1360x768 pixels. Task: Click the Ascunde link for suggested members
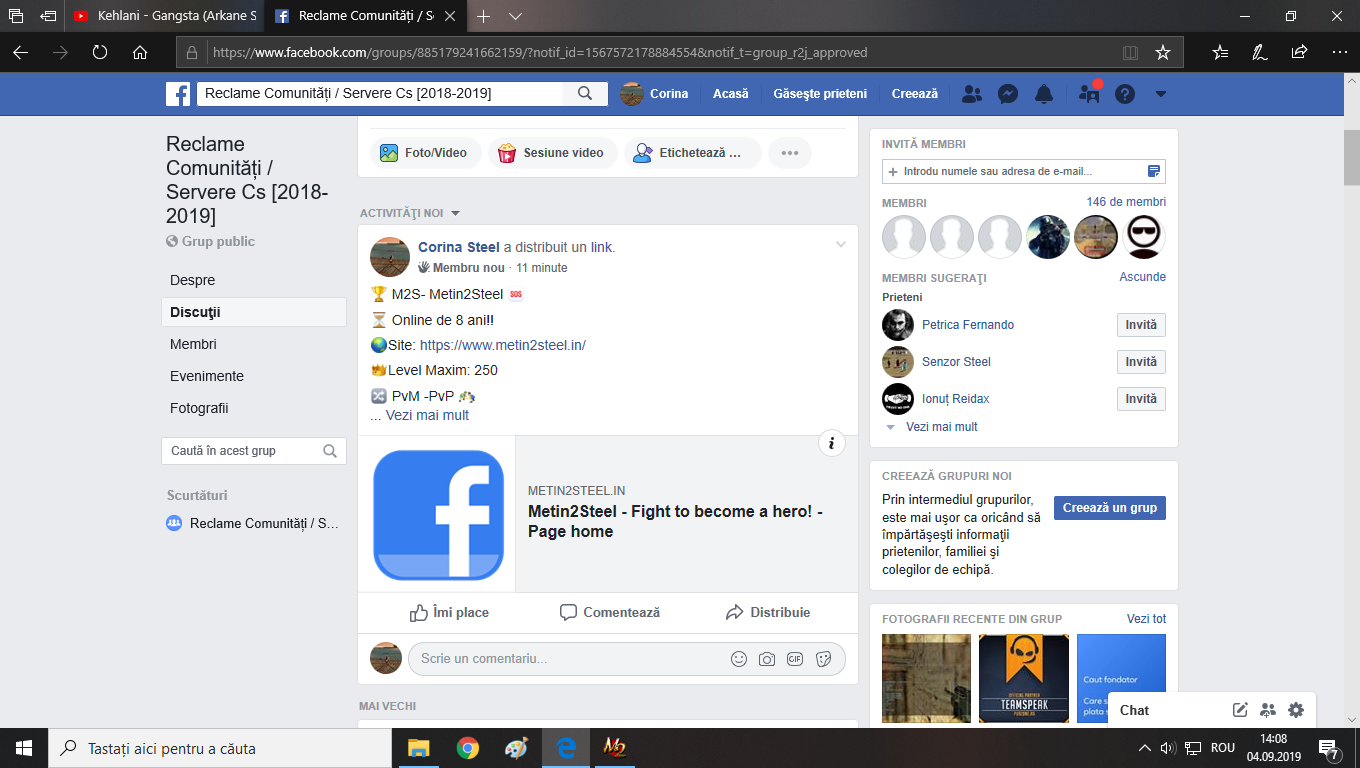coord(1142,277)
